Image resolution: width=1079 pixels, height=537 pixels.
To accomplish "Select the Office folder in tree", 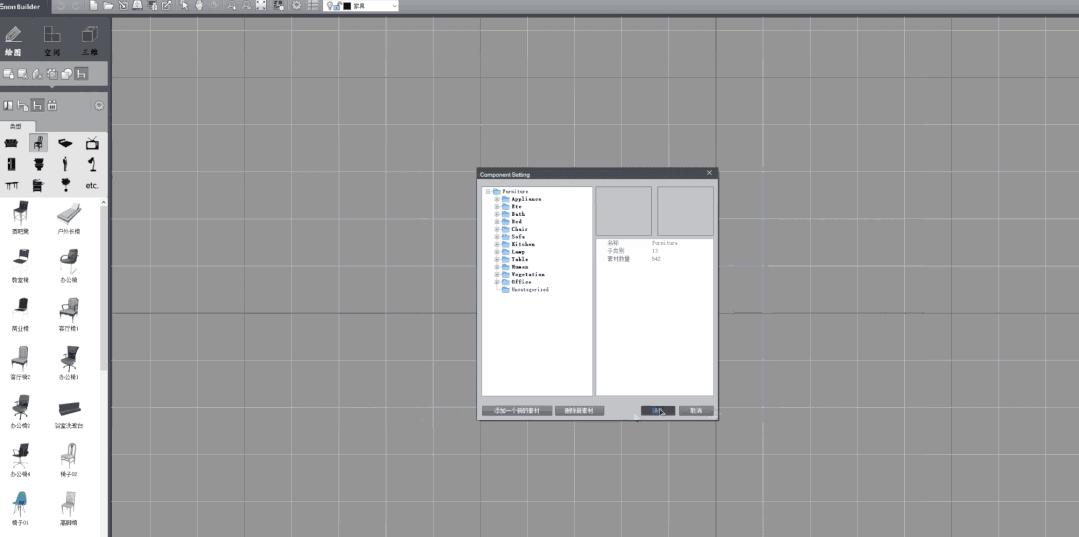I will 517,282.
